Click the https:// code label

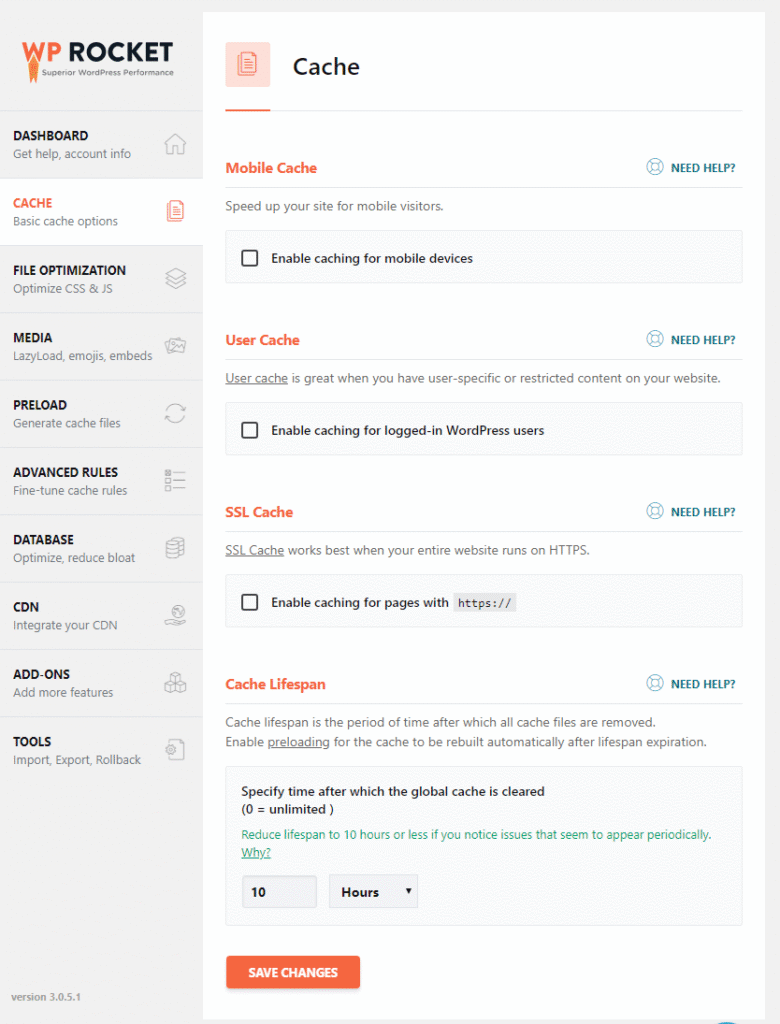pyautogui.click(x=485, y=603)
